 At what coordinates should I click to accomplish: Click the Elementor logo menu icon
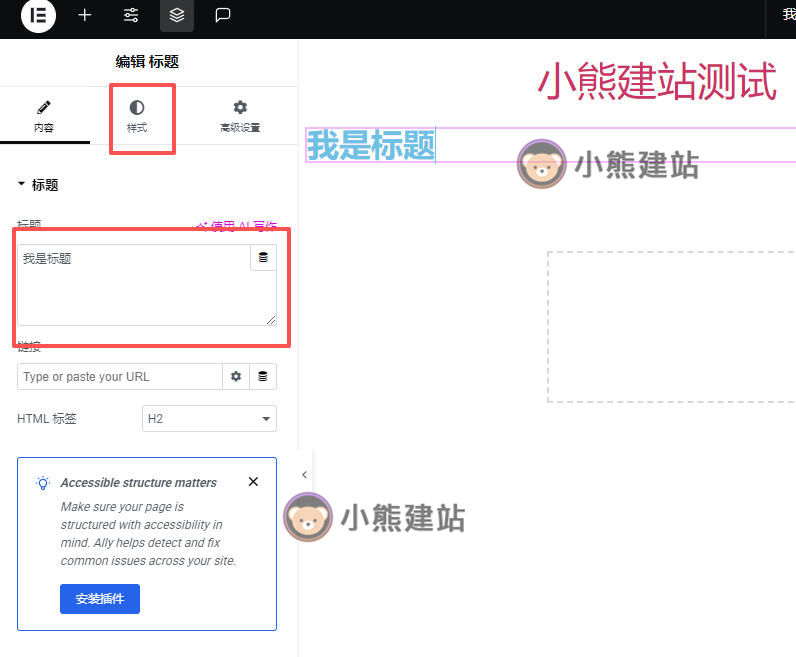click(x=39, y=15)
